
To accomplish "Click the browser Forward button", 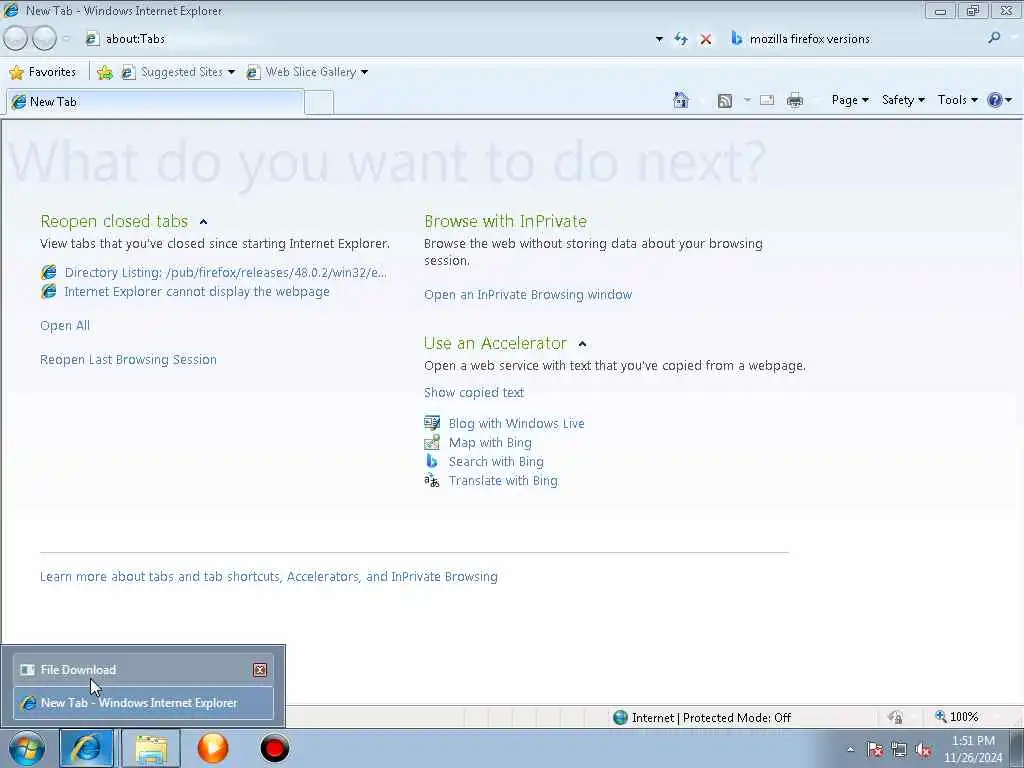I will coord(44,39).
